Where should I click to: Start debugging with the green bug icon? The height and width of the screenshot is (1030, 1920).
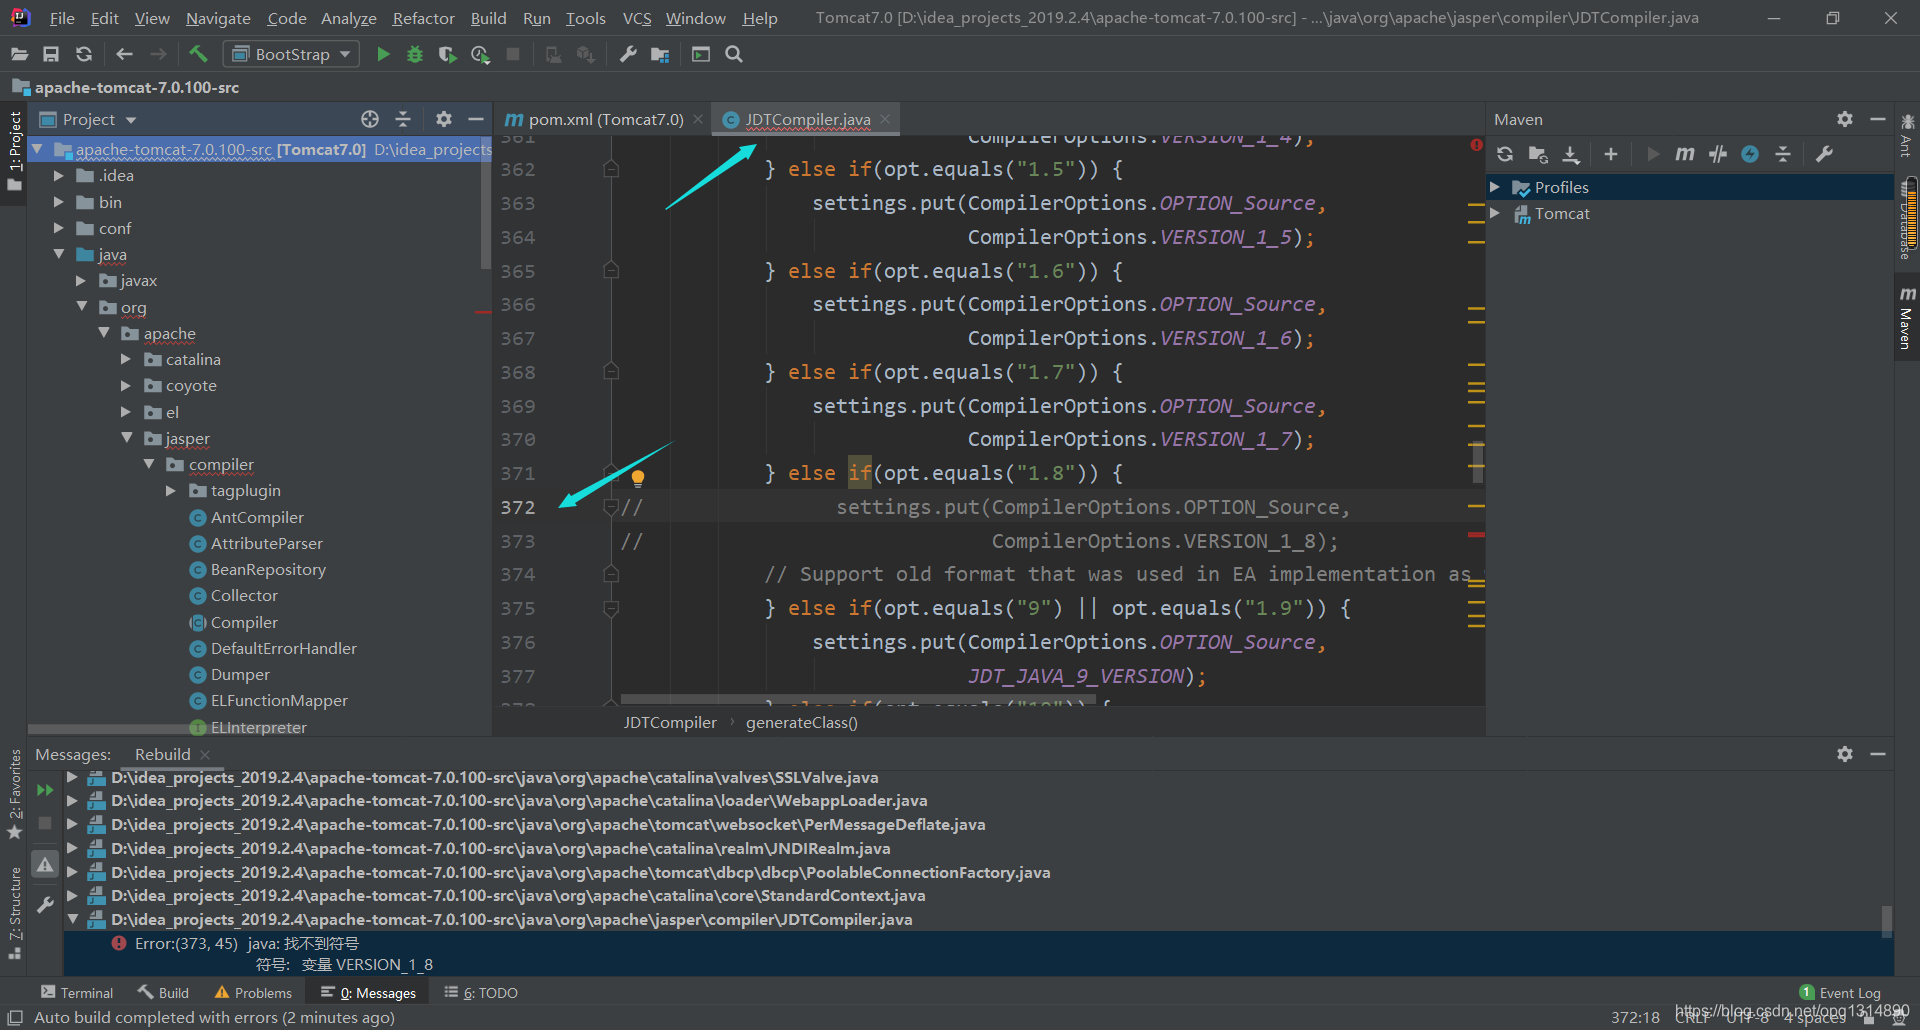click(415, 54)
